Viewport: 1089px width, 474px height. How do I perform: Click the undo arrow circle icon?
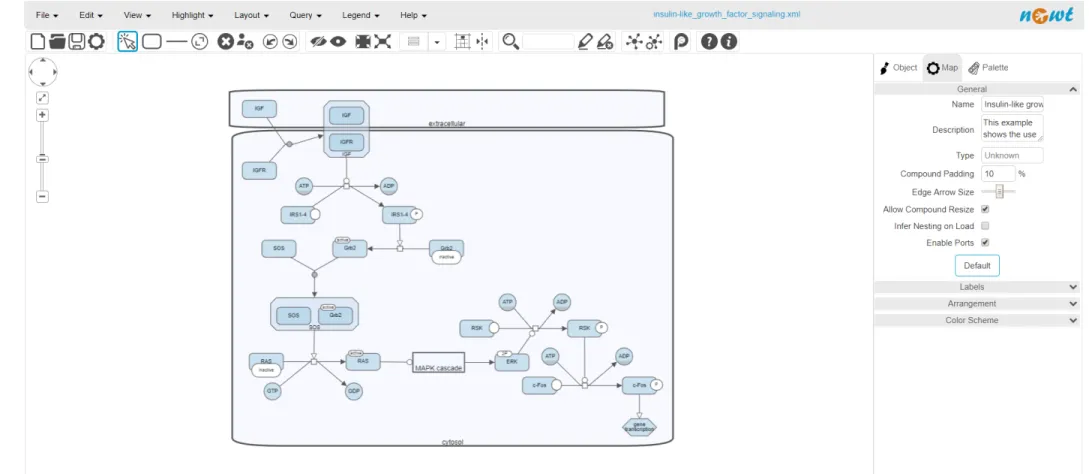click(270, 42)
